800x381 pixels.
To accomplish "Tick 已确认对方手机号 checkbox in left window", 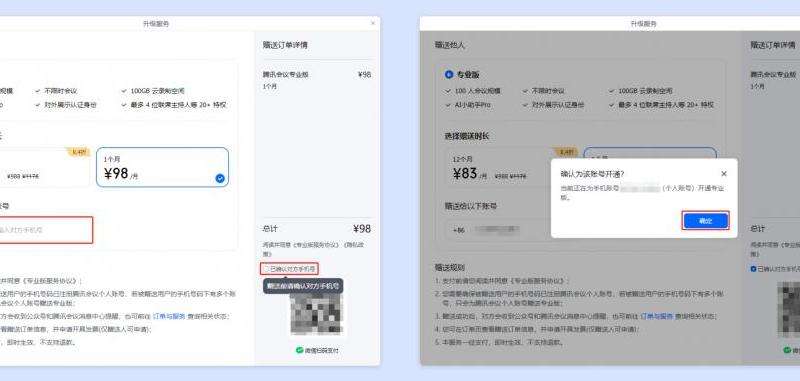I will pos(266,269).
